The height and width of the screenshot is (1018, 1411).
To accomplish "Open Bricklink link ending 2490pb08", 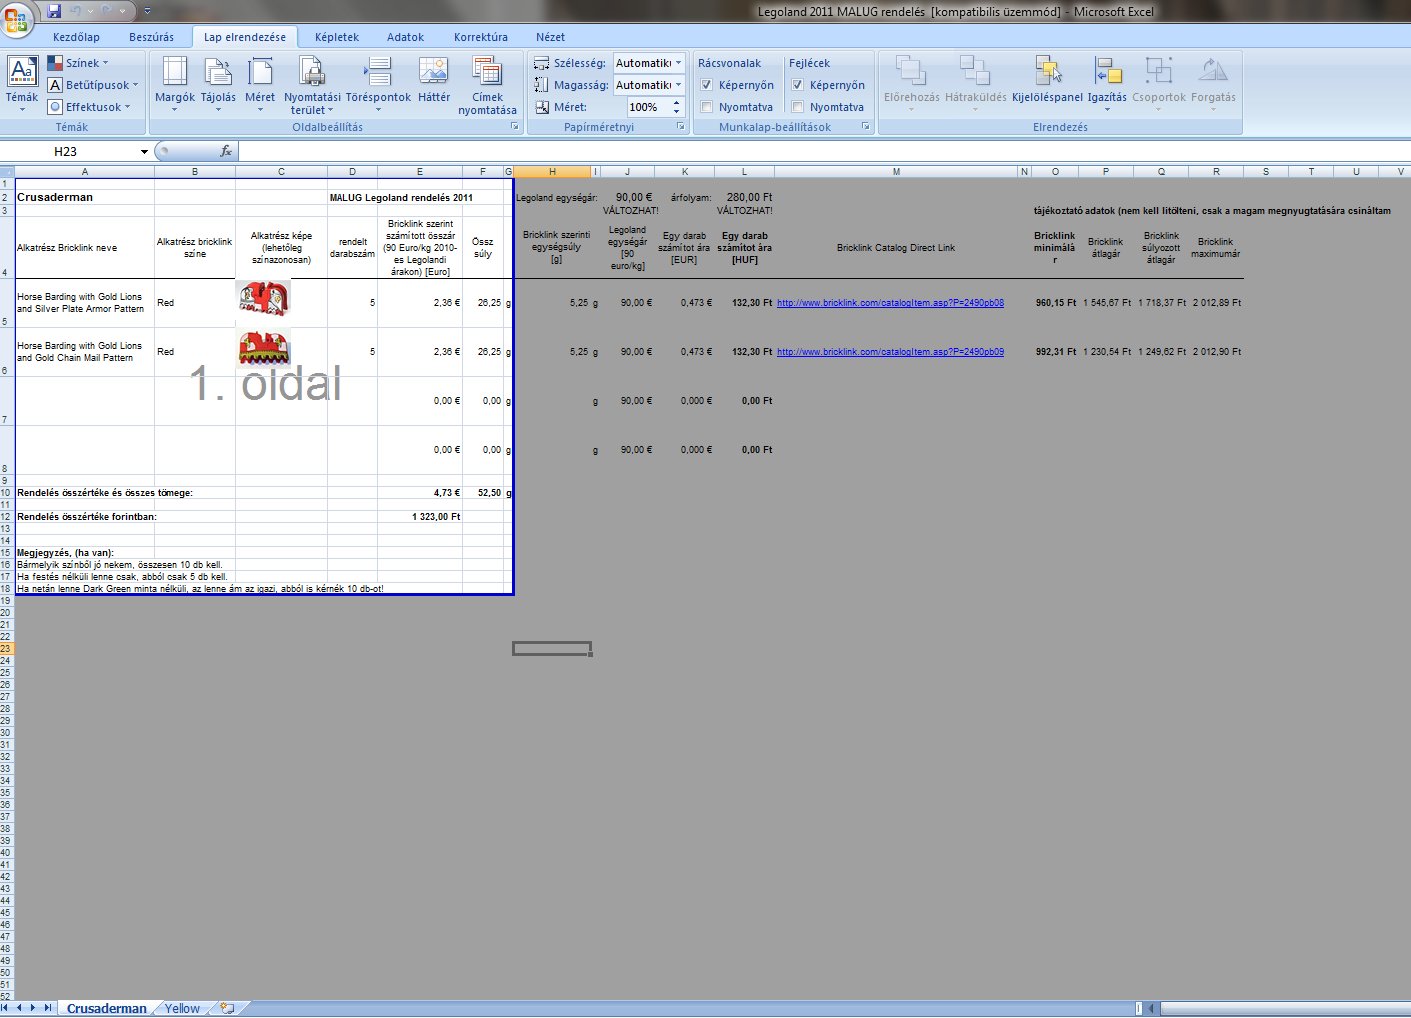I will pos(890,303).
